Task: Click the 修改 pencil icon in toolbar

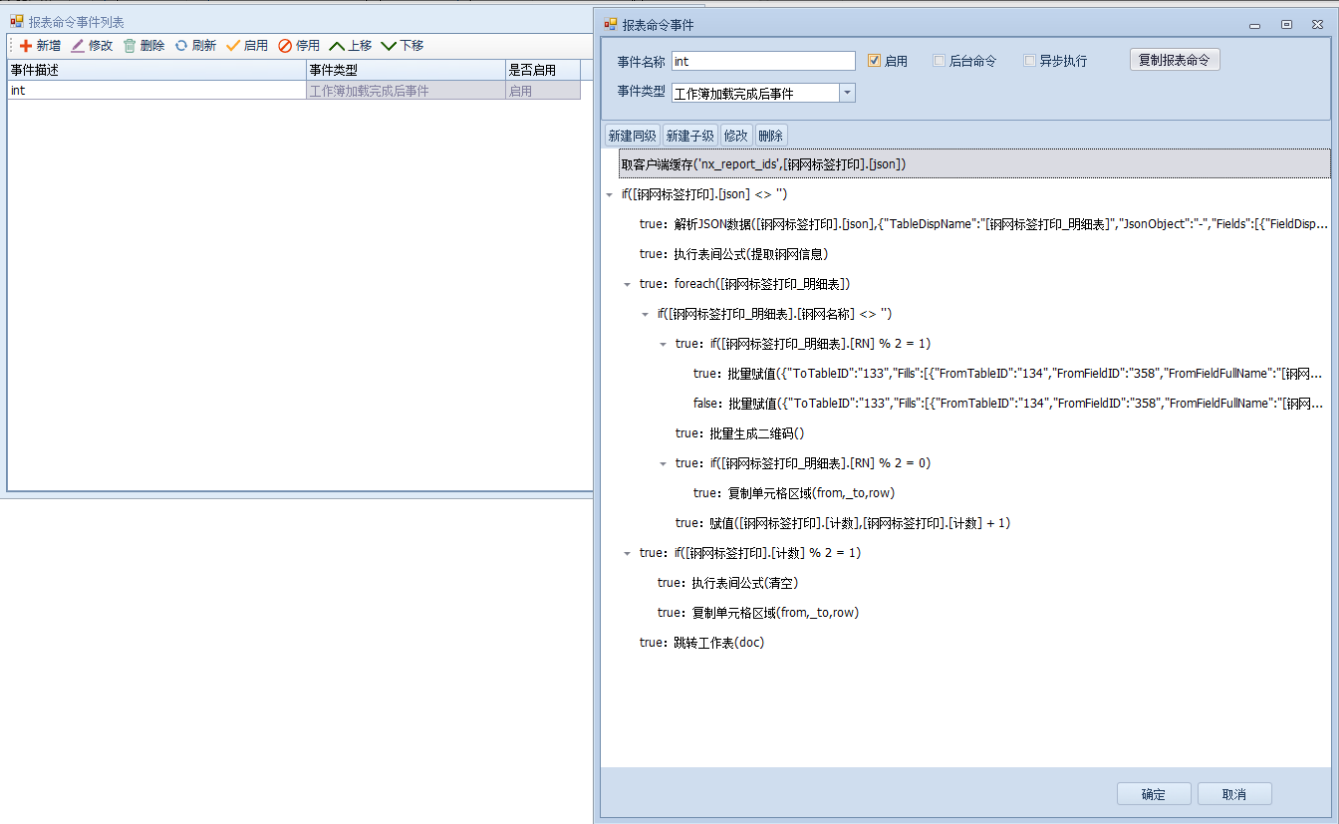Action: pyautogui.click(x=78, y=46)
